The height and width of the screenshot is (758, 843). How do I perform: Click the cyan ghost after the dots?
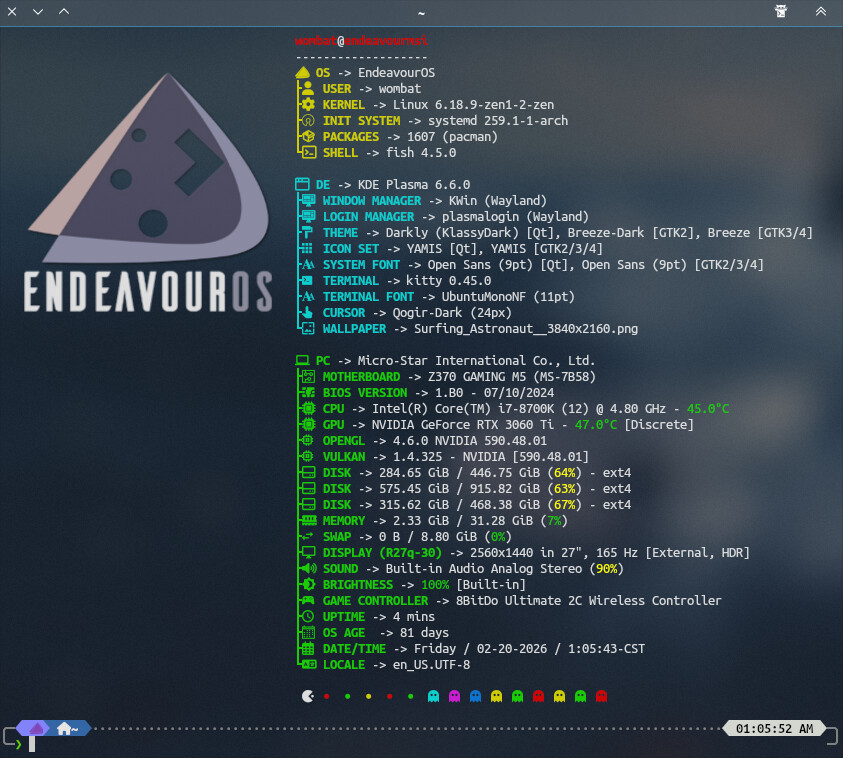coord(433,696)
